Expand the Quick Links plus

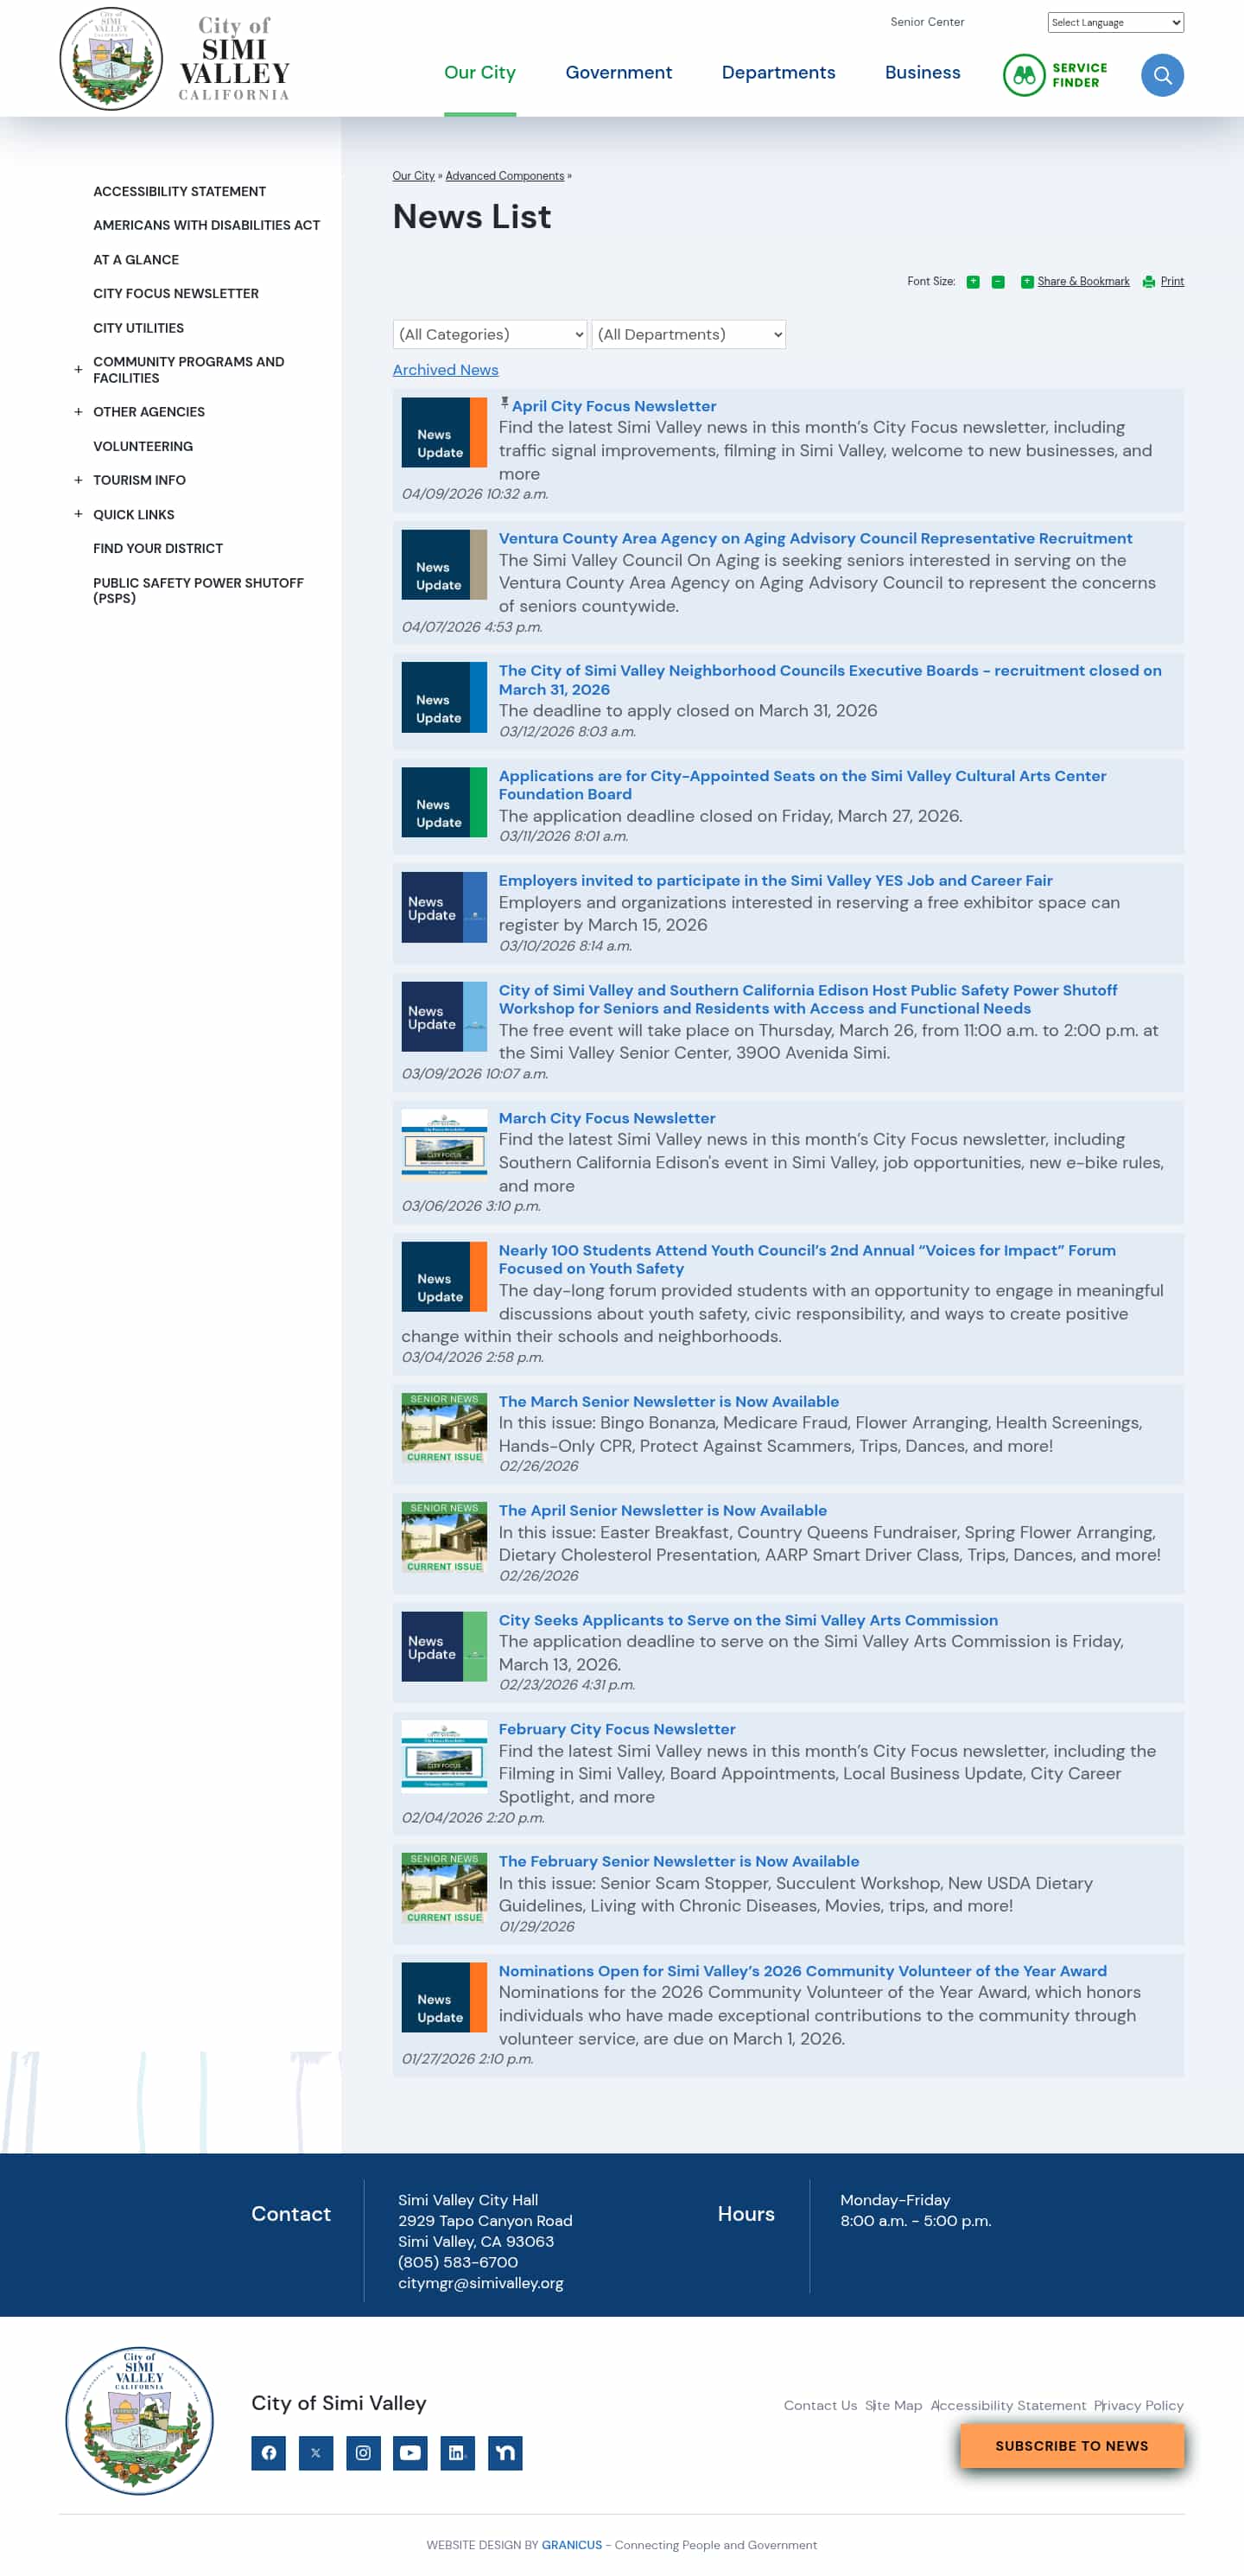(x=78, y=514)
